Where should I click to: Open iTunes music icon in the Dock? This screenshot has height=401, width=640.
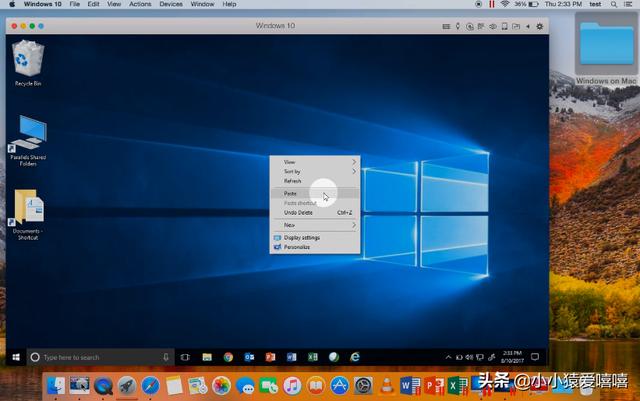pyautogui.click(x=292, y=386)
